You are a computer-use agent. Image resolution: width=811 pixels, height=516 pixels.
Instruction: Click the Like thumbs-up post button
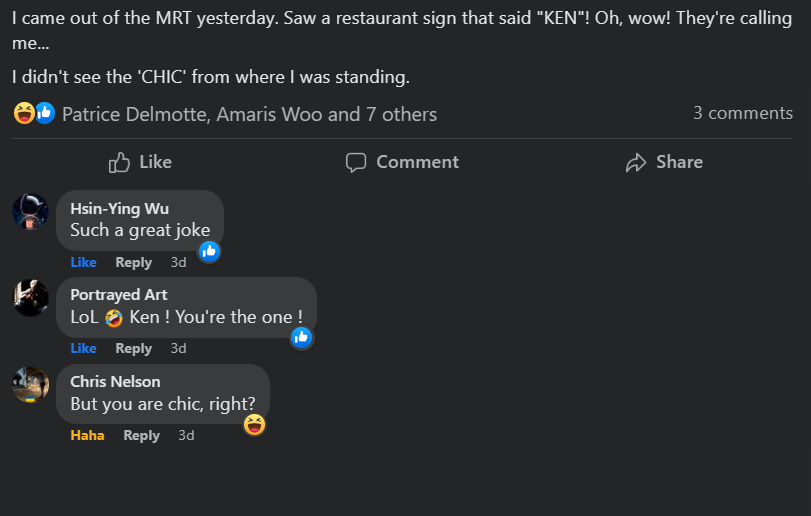140,162
